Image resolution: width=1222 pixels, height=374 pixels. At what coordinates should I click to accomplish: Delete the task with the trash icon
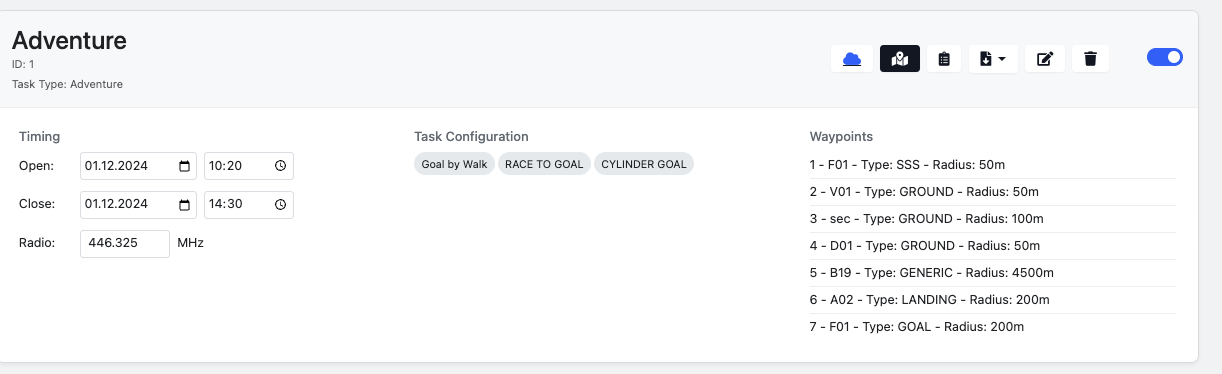tap(1091, 59)
